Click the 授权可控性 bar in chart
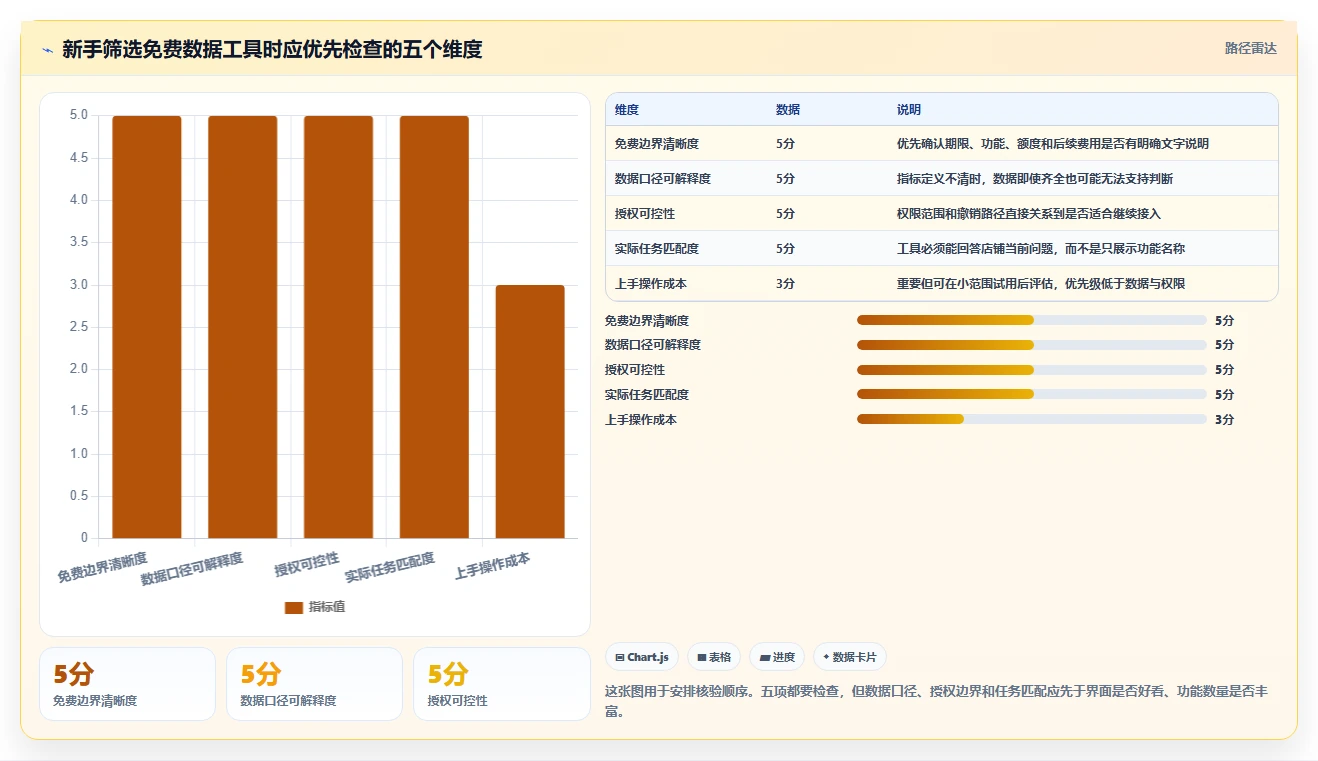 coord(338,327)
